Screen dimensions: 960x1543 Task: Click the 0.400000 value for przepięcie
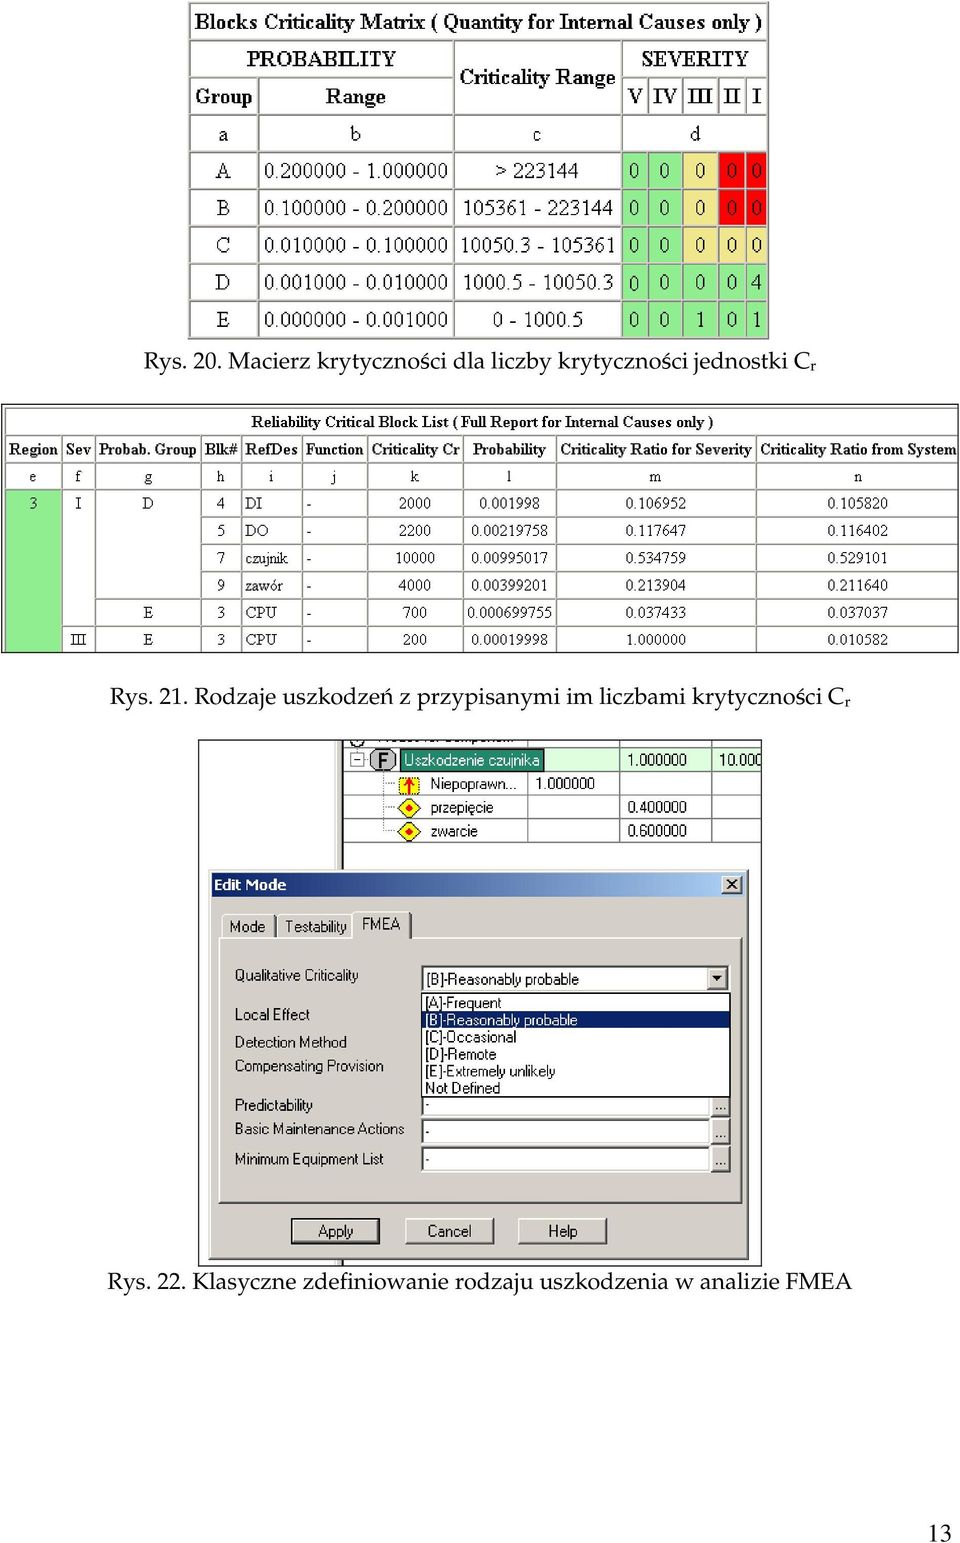[657, 807]
